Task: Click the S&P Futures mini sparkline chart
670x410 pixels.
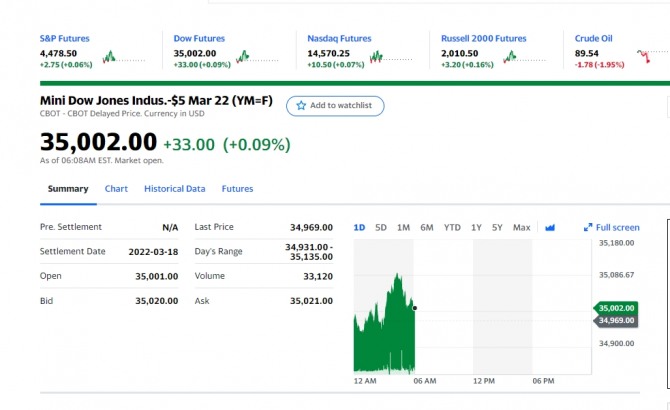Action: (123, 57)
